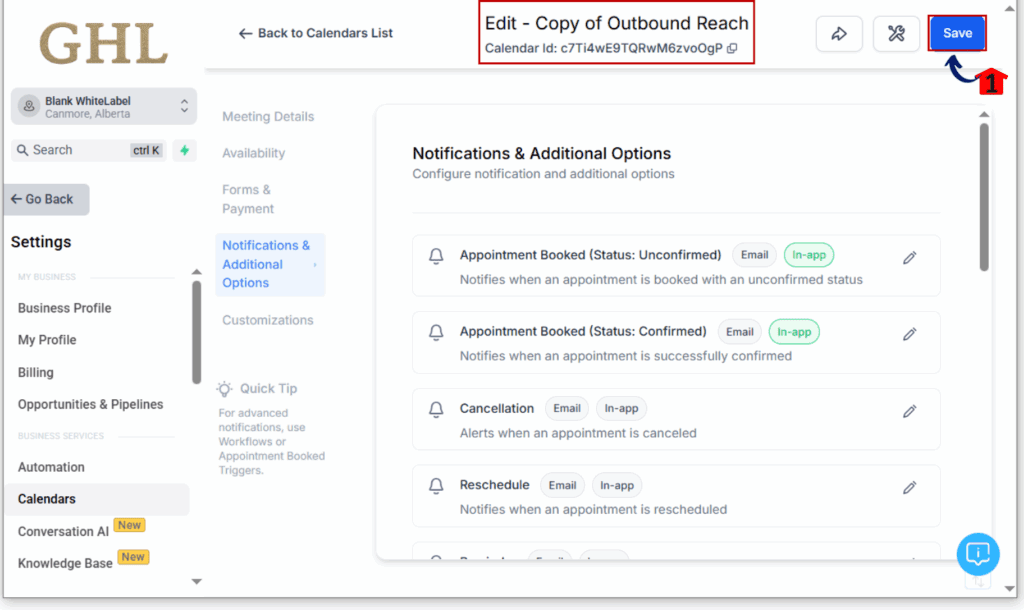Edit Appointment Booked Confirmed notification pencil

tap(909, 334)
